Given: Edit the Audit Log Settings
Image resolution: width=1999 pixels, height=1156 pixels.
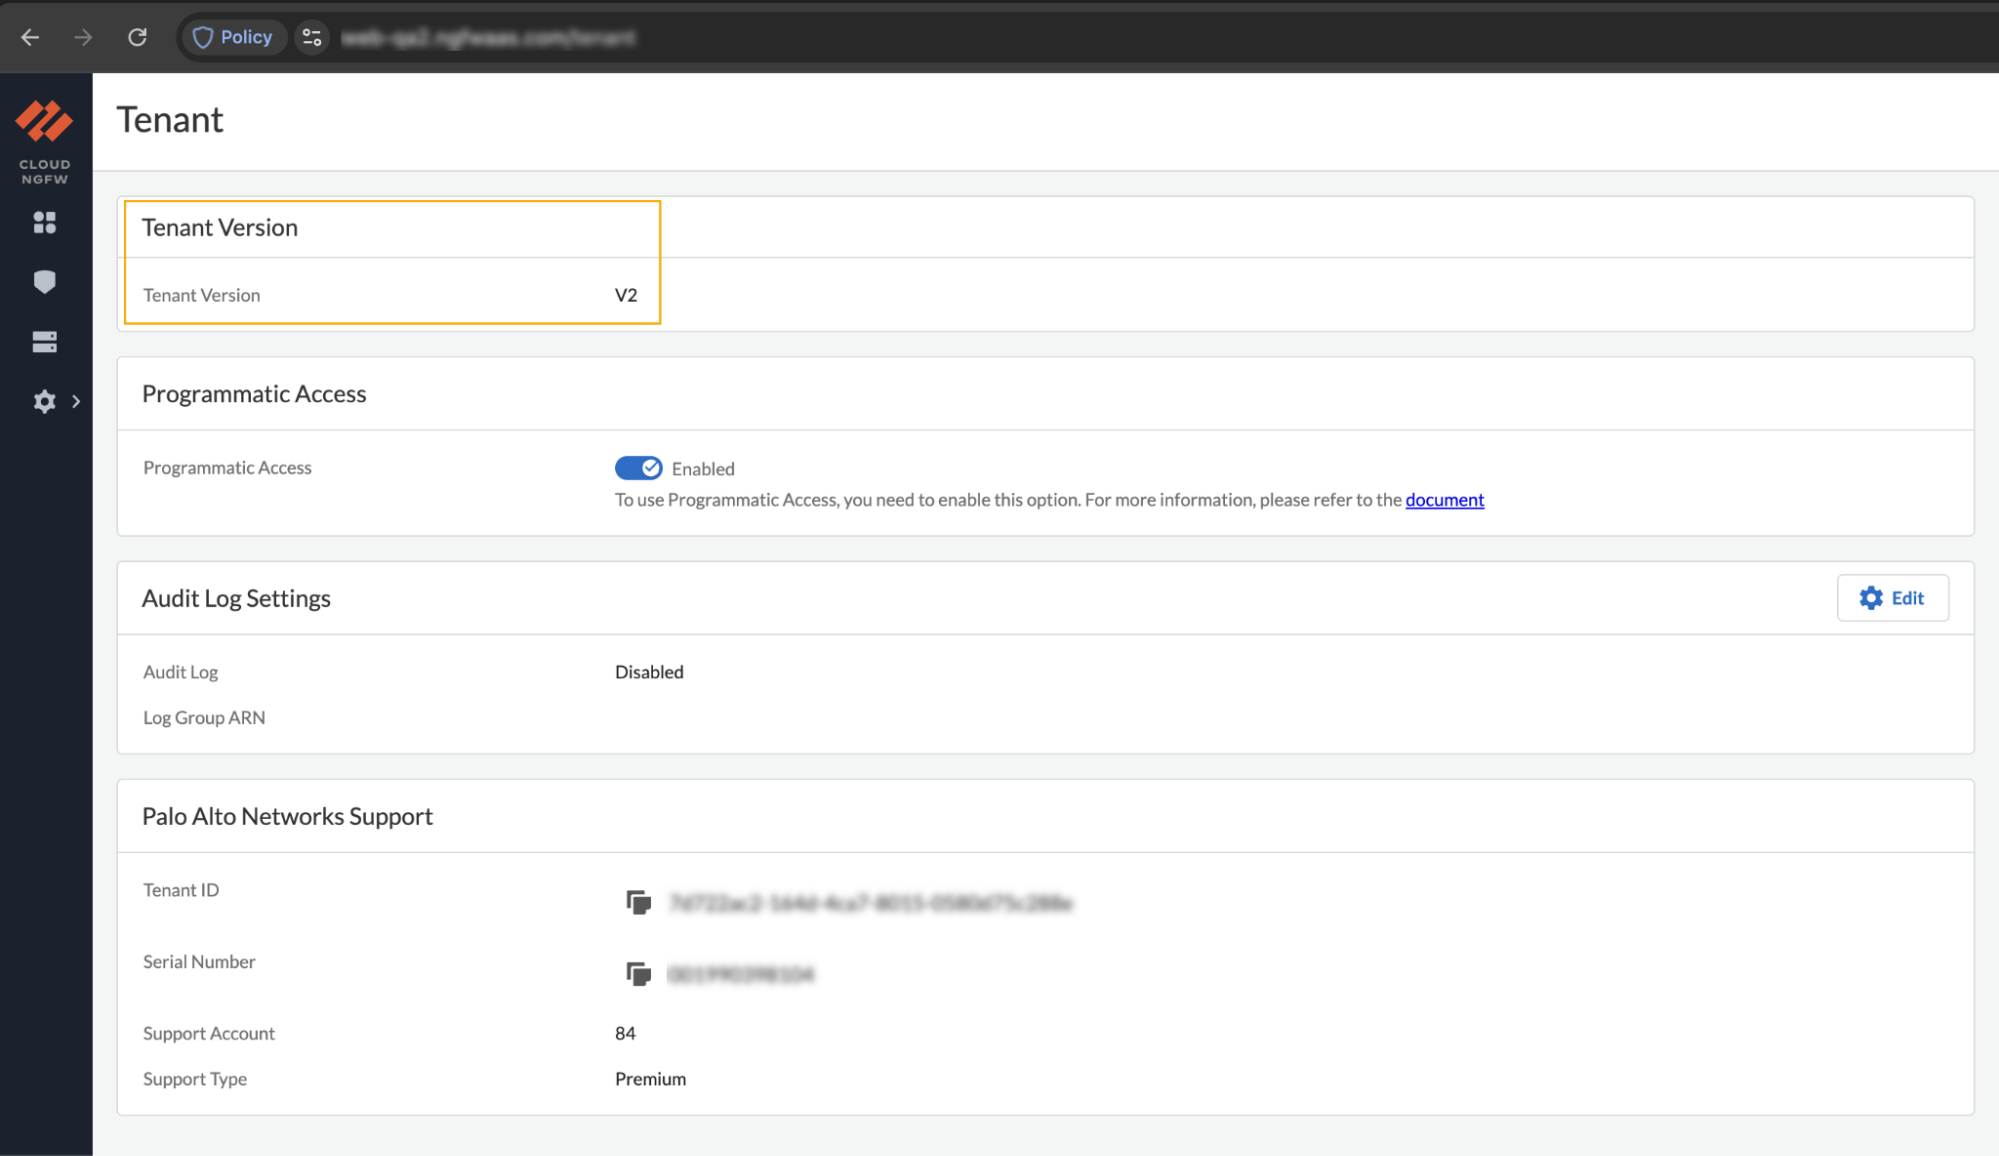Looking at the screenshot, I should (1892, 598).
